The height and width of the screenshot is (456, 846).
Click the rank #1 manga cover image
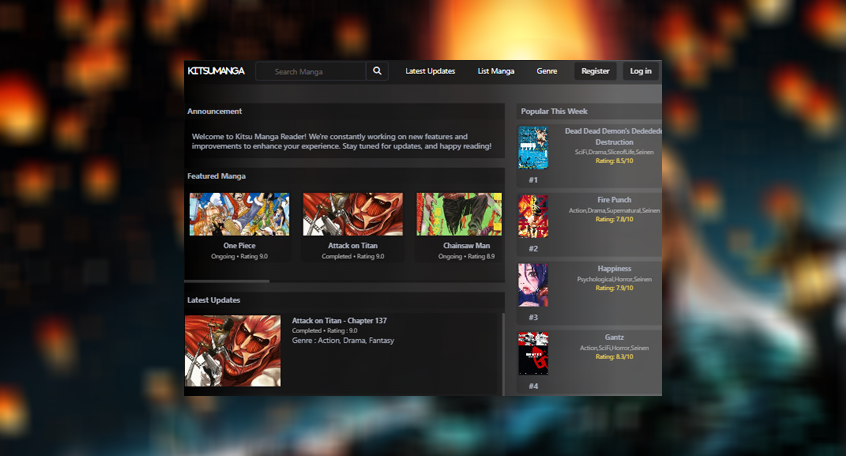tap(533, 147)
